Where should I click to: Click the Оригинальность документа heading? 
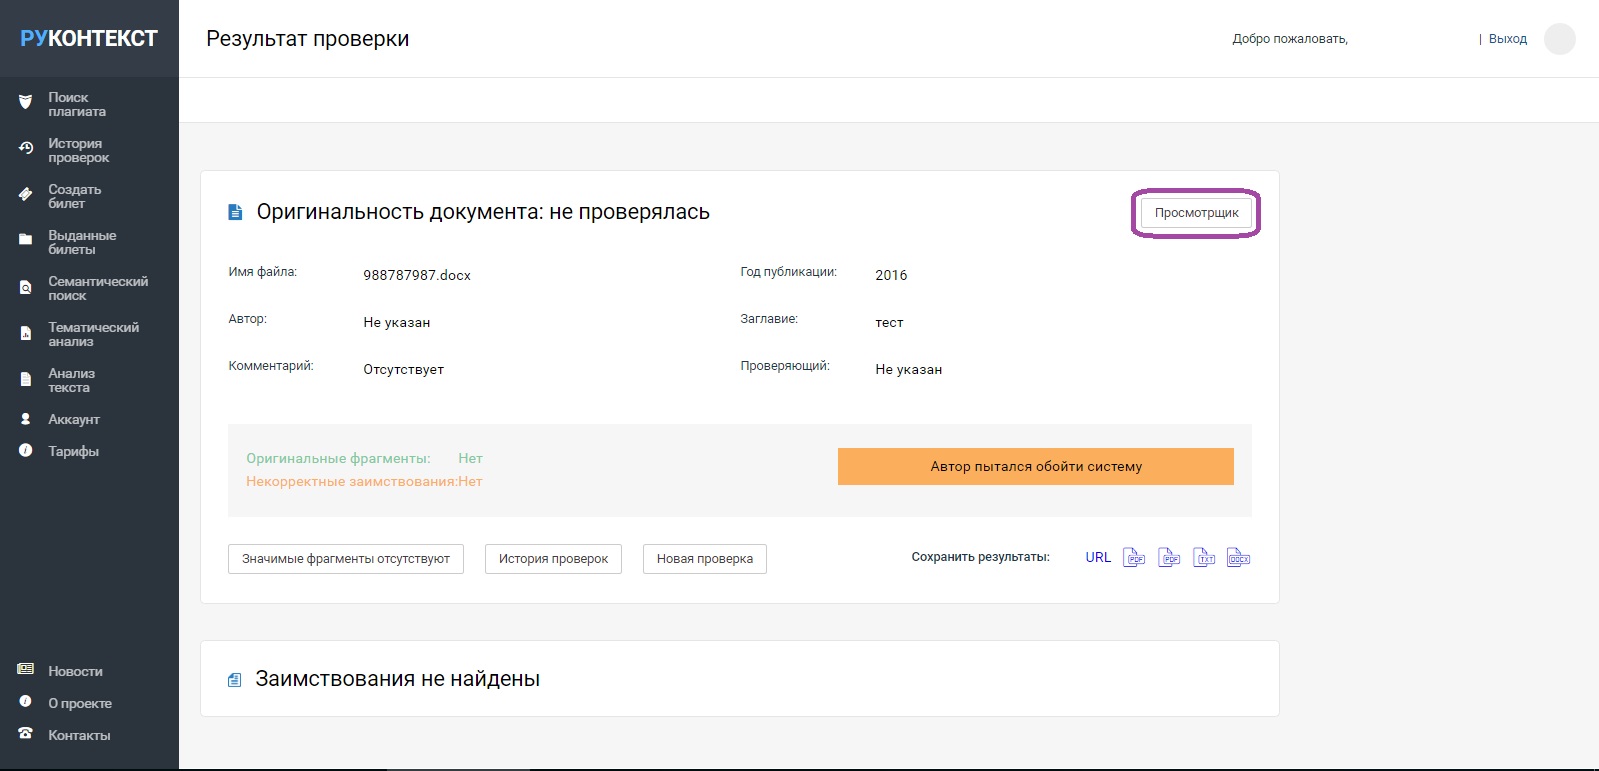tap(483, 212)
